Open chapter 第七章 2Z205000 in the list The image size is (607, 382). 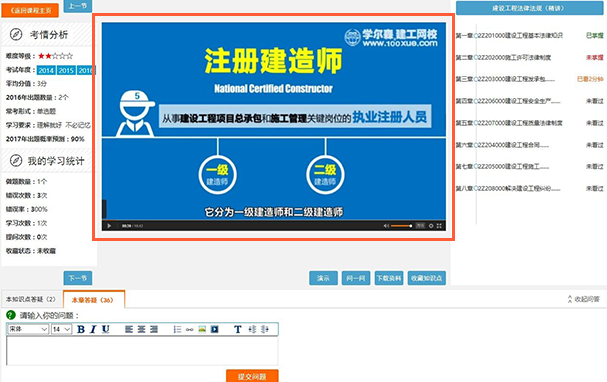[x=502, y=166]
